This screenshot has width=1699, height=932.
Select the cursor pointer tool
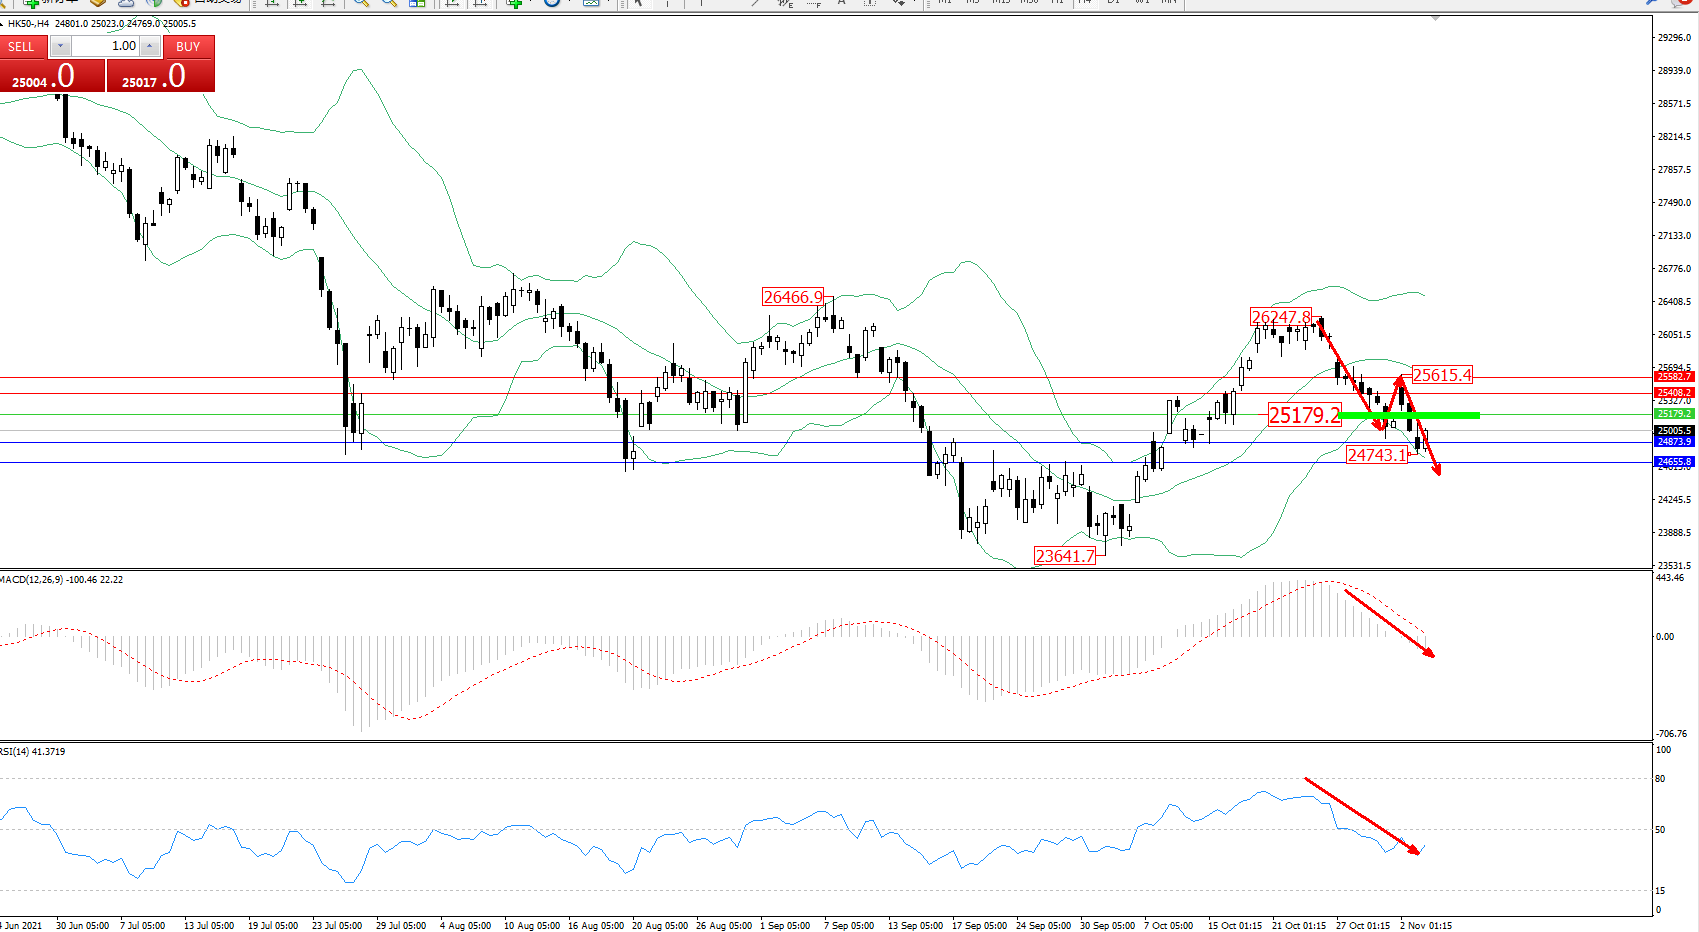point(637,3)
